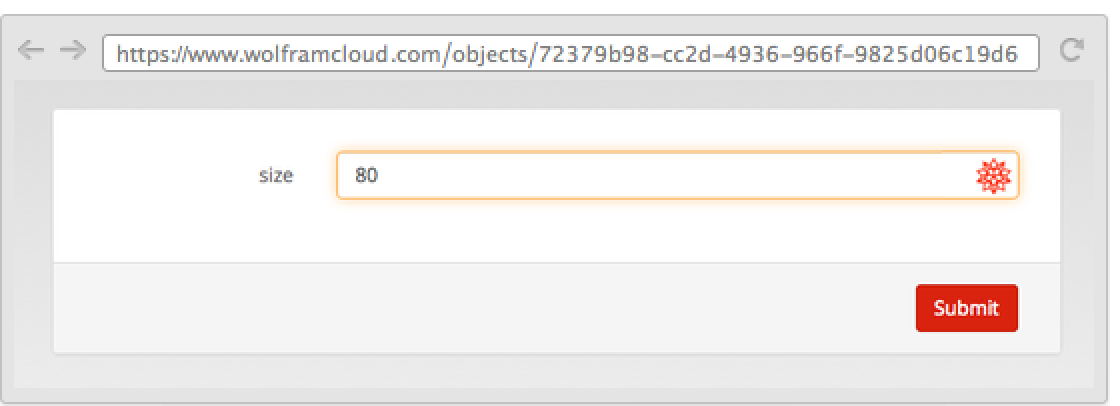
Task: Click the "https://" prefix in the URL
Action: pyautogui.click(x=150, y=53)
